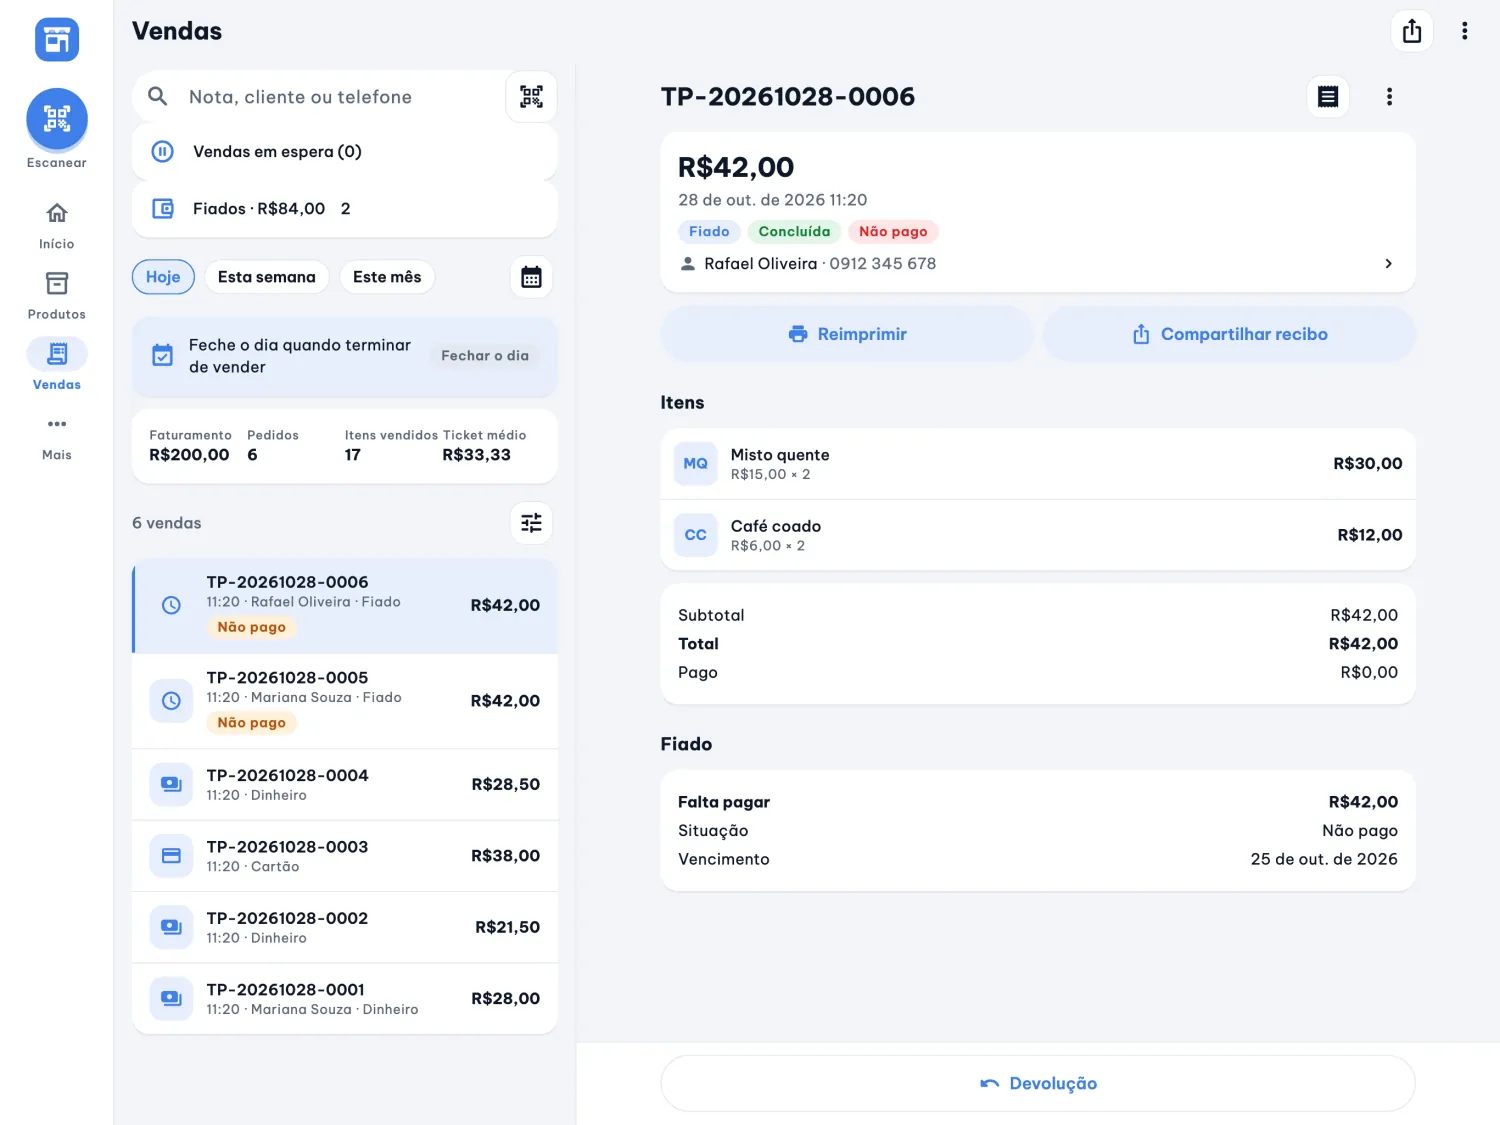Select sale TP-20261028-0003
This screenshot has width=1500, height=1125.
coord(345,856)
